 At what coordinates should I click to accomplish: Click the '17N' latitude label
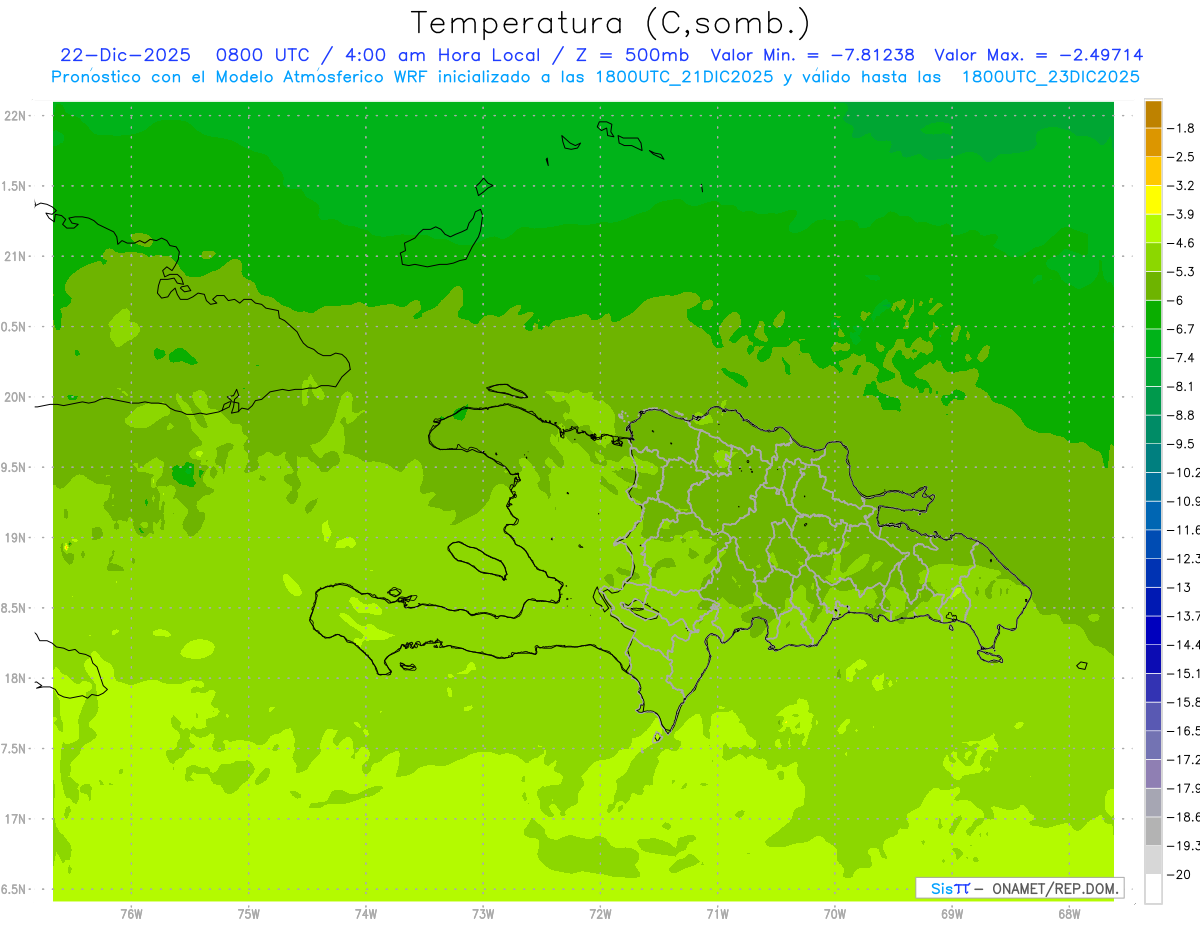(x=17, y=819)
